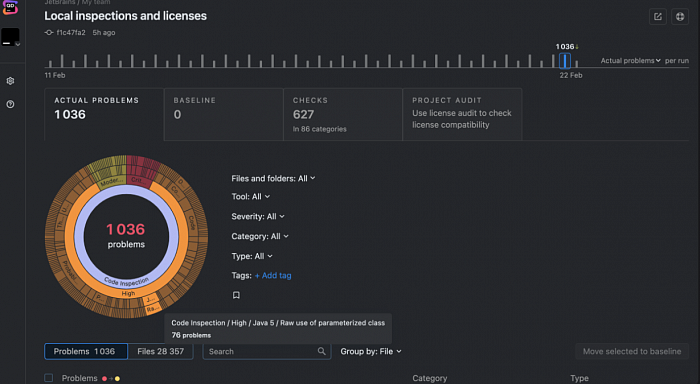Click the Qodana logo icon

coord(10,7)
